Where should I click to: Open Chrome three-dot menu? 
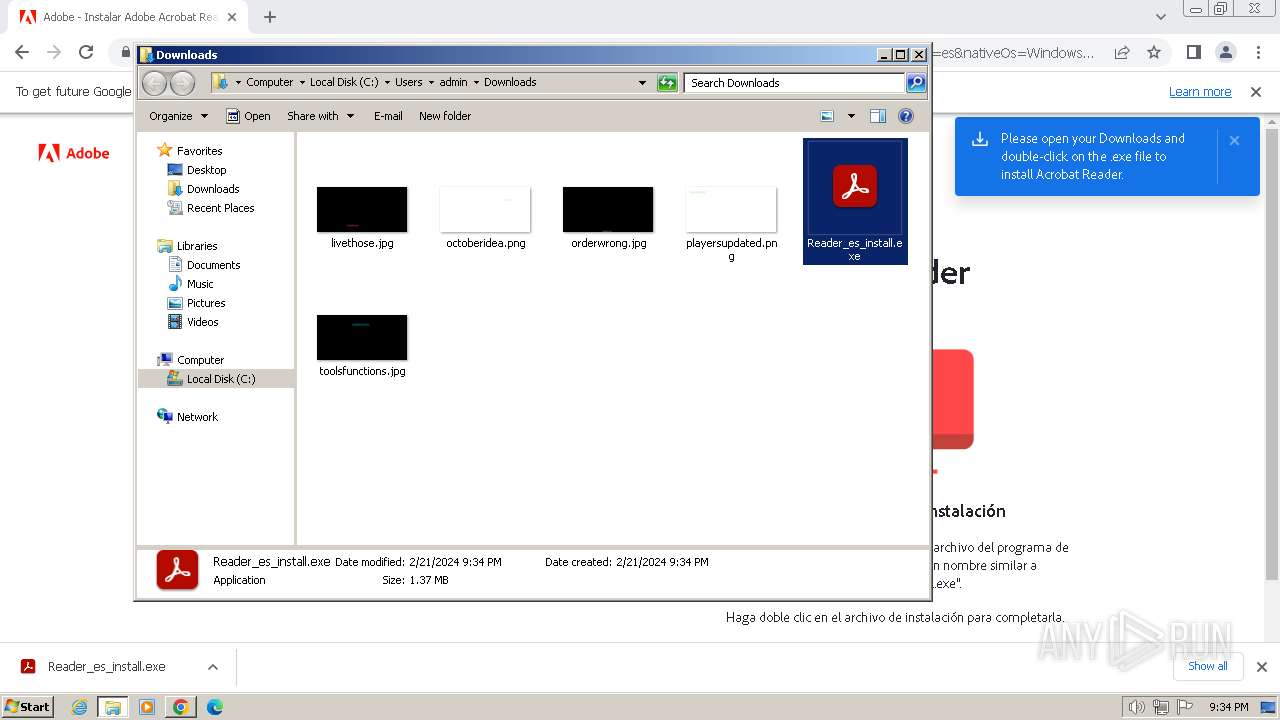(1257, 52)
